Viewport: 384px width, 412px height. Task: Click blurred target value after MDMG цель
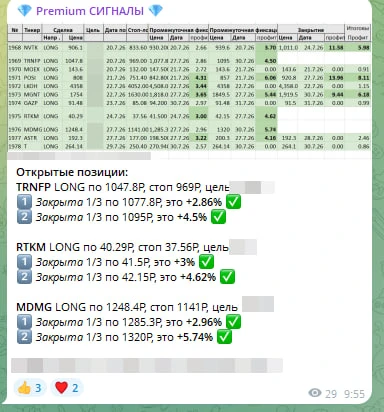coord(258,304)
